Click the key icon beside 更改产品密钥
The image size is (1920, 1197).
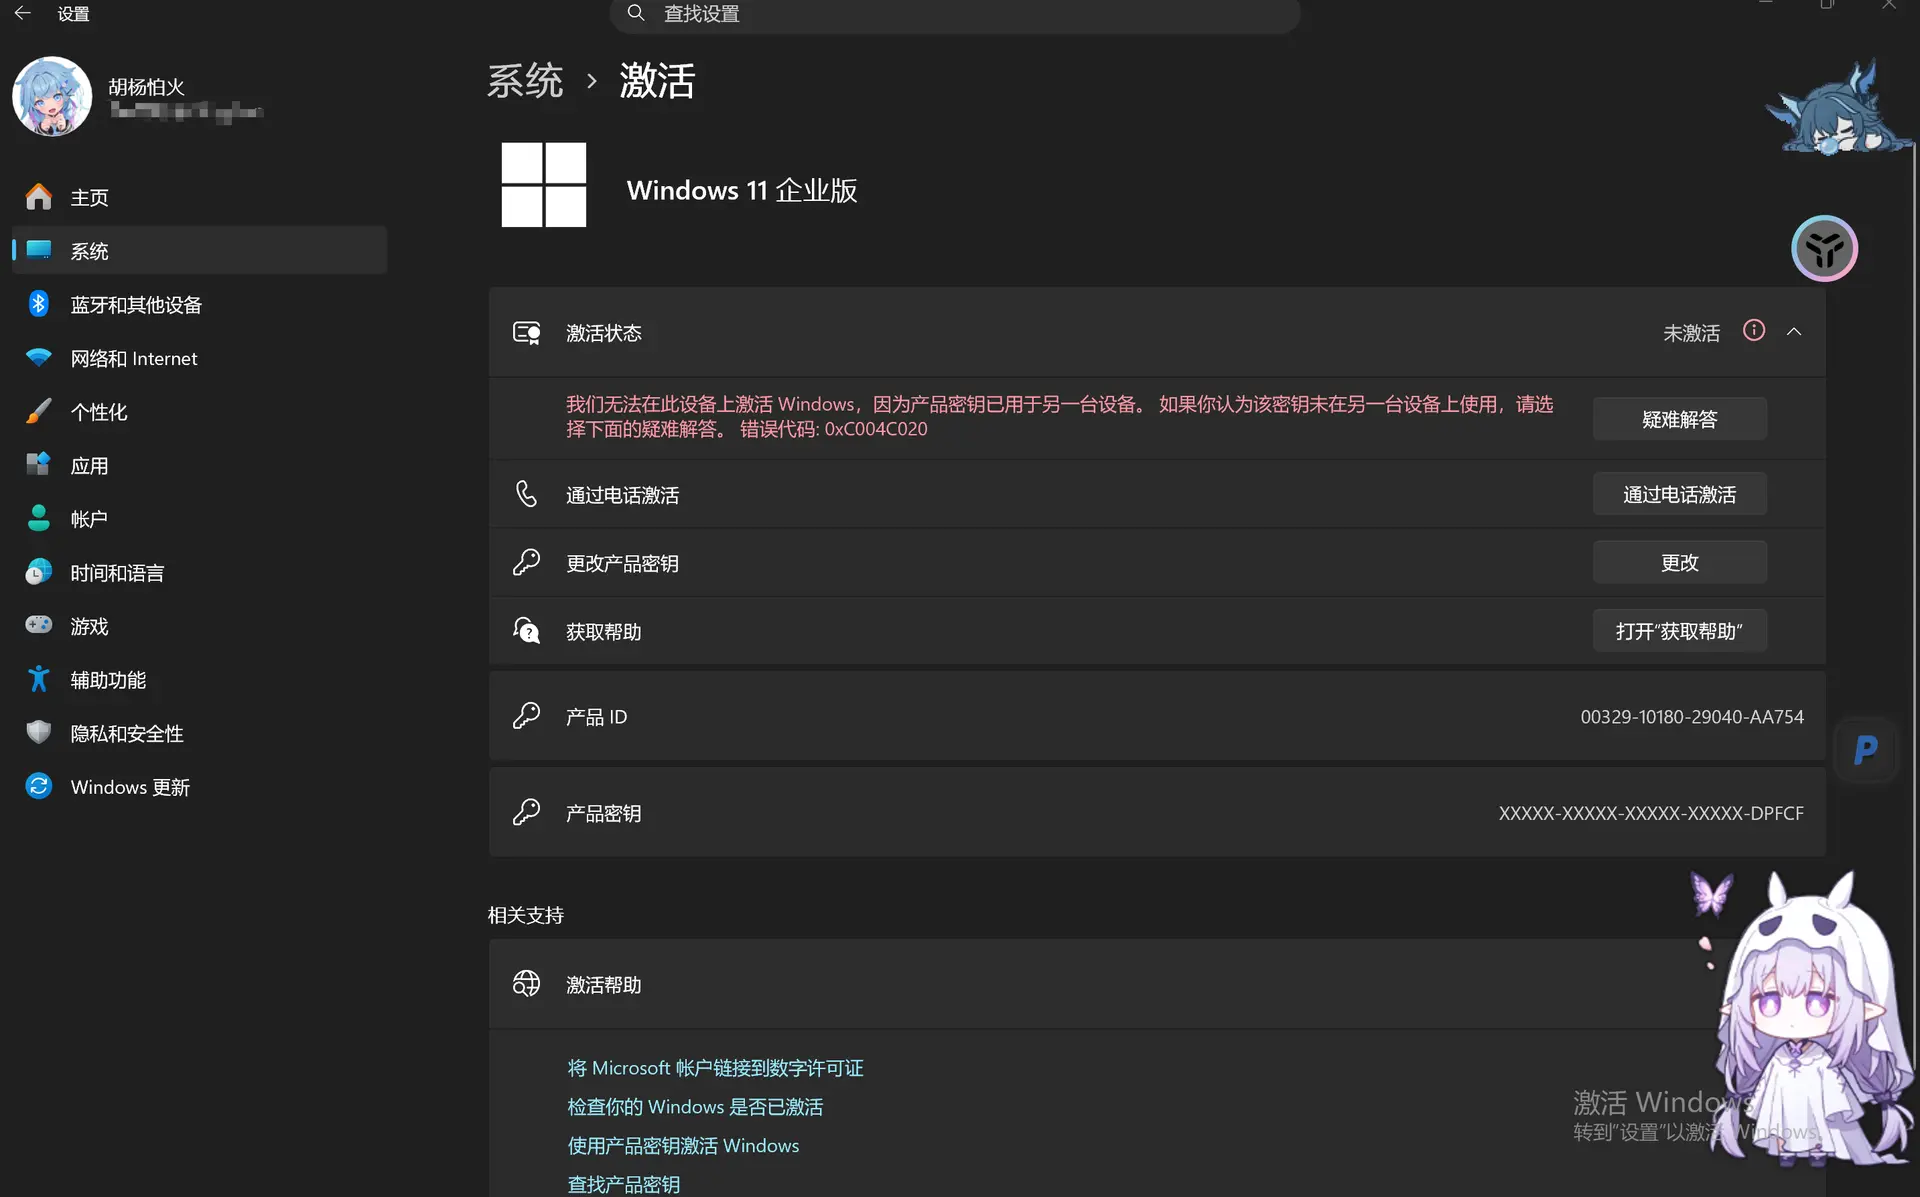point(527,563)
